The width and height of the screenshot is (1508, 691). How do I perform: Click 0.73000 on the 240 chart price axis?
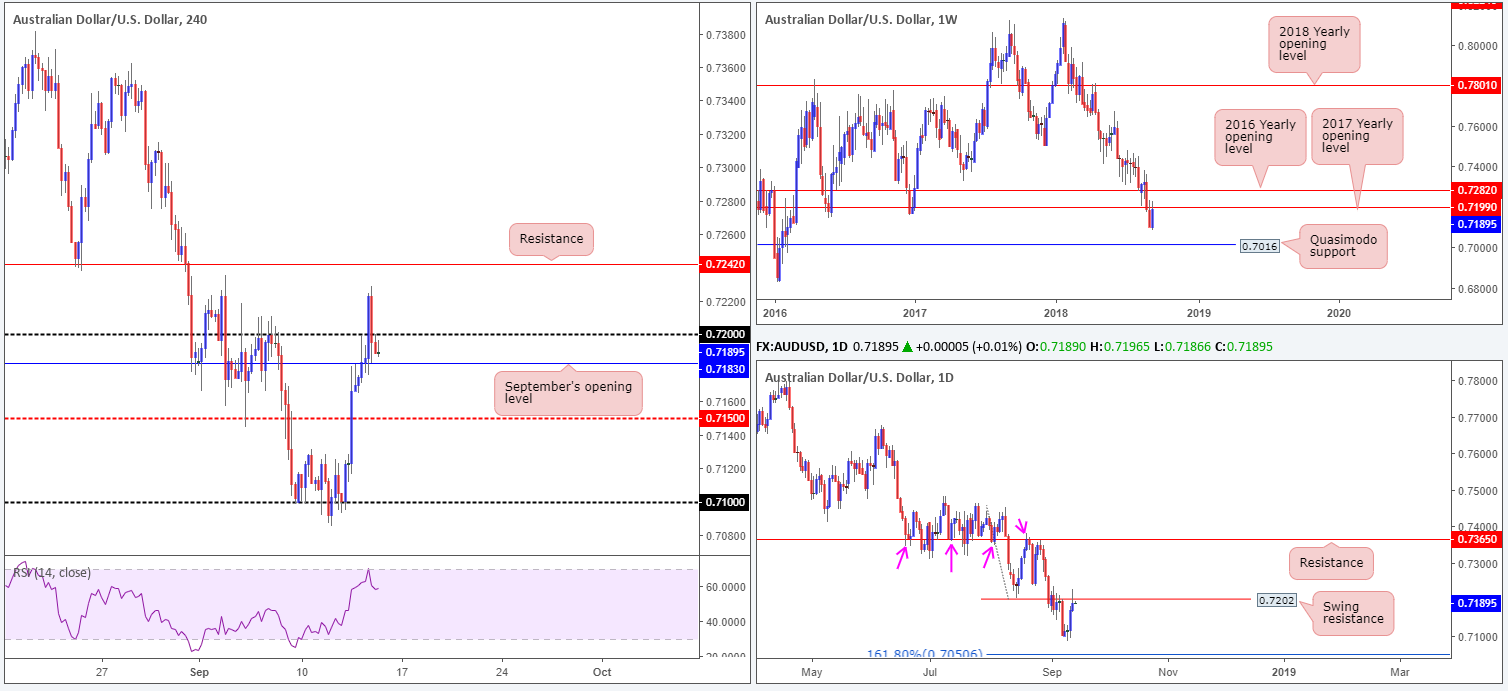pos(726,168)
